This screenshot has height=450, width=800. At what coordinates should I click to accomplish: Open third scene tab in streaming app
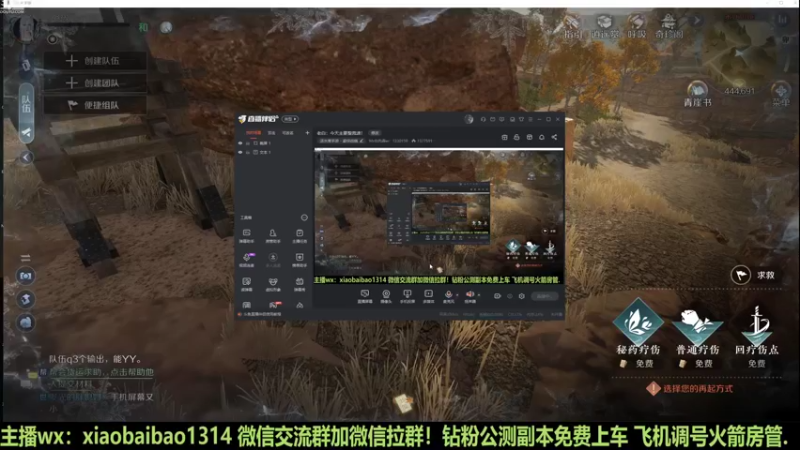(x=288, y=133)
